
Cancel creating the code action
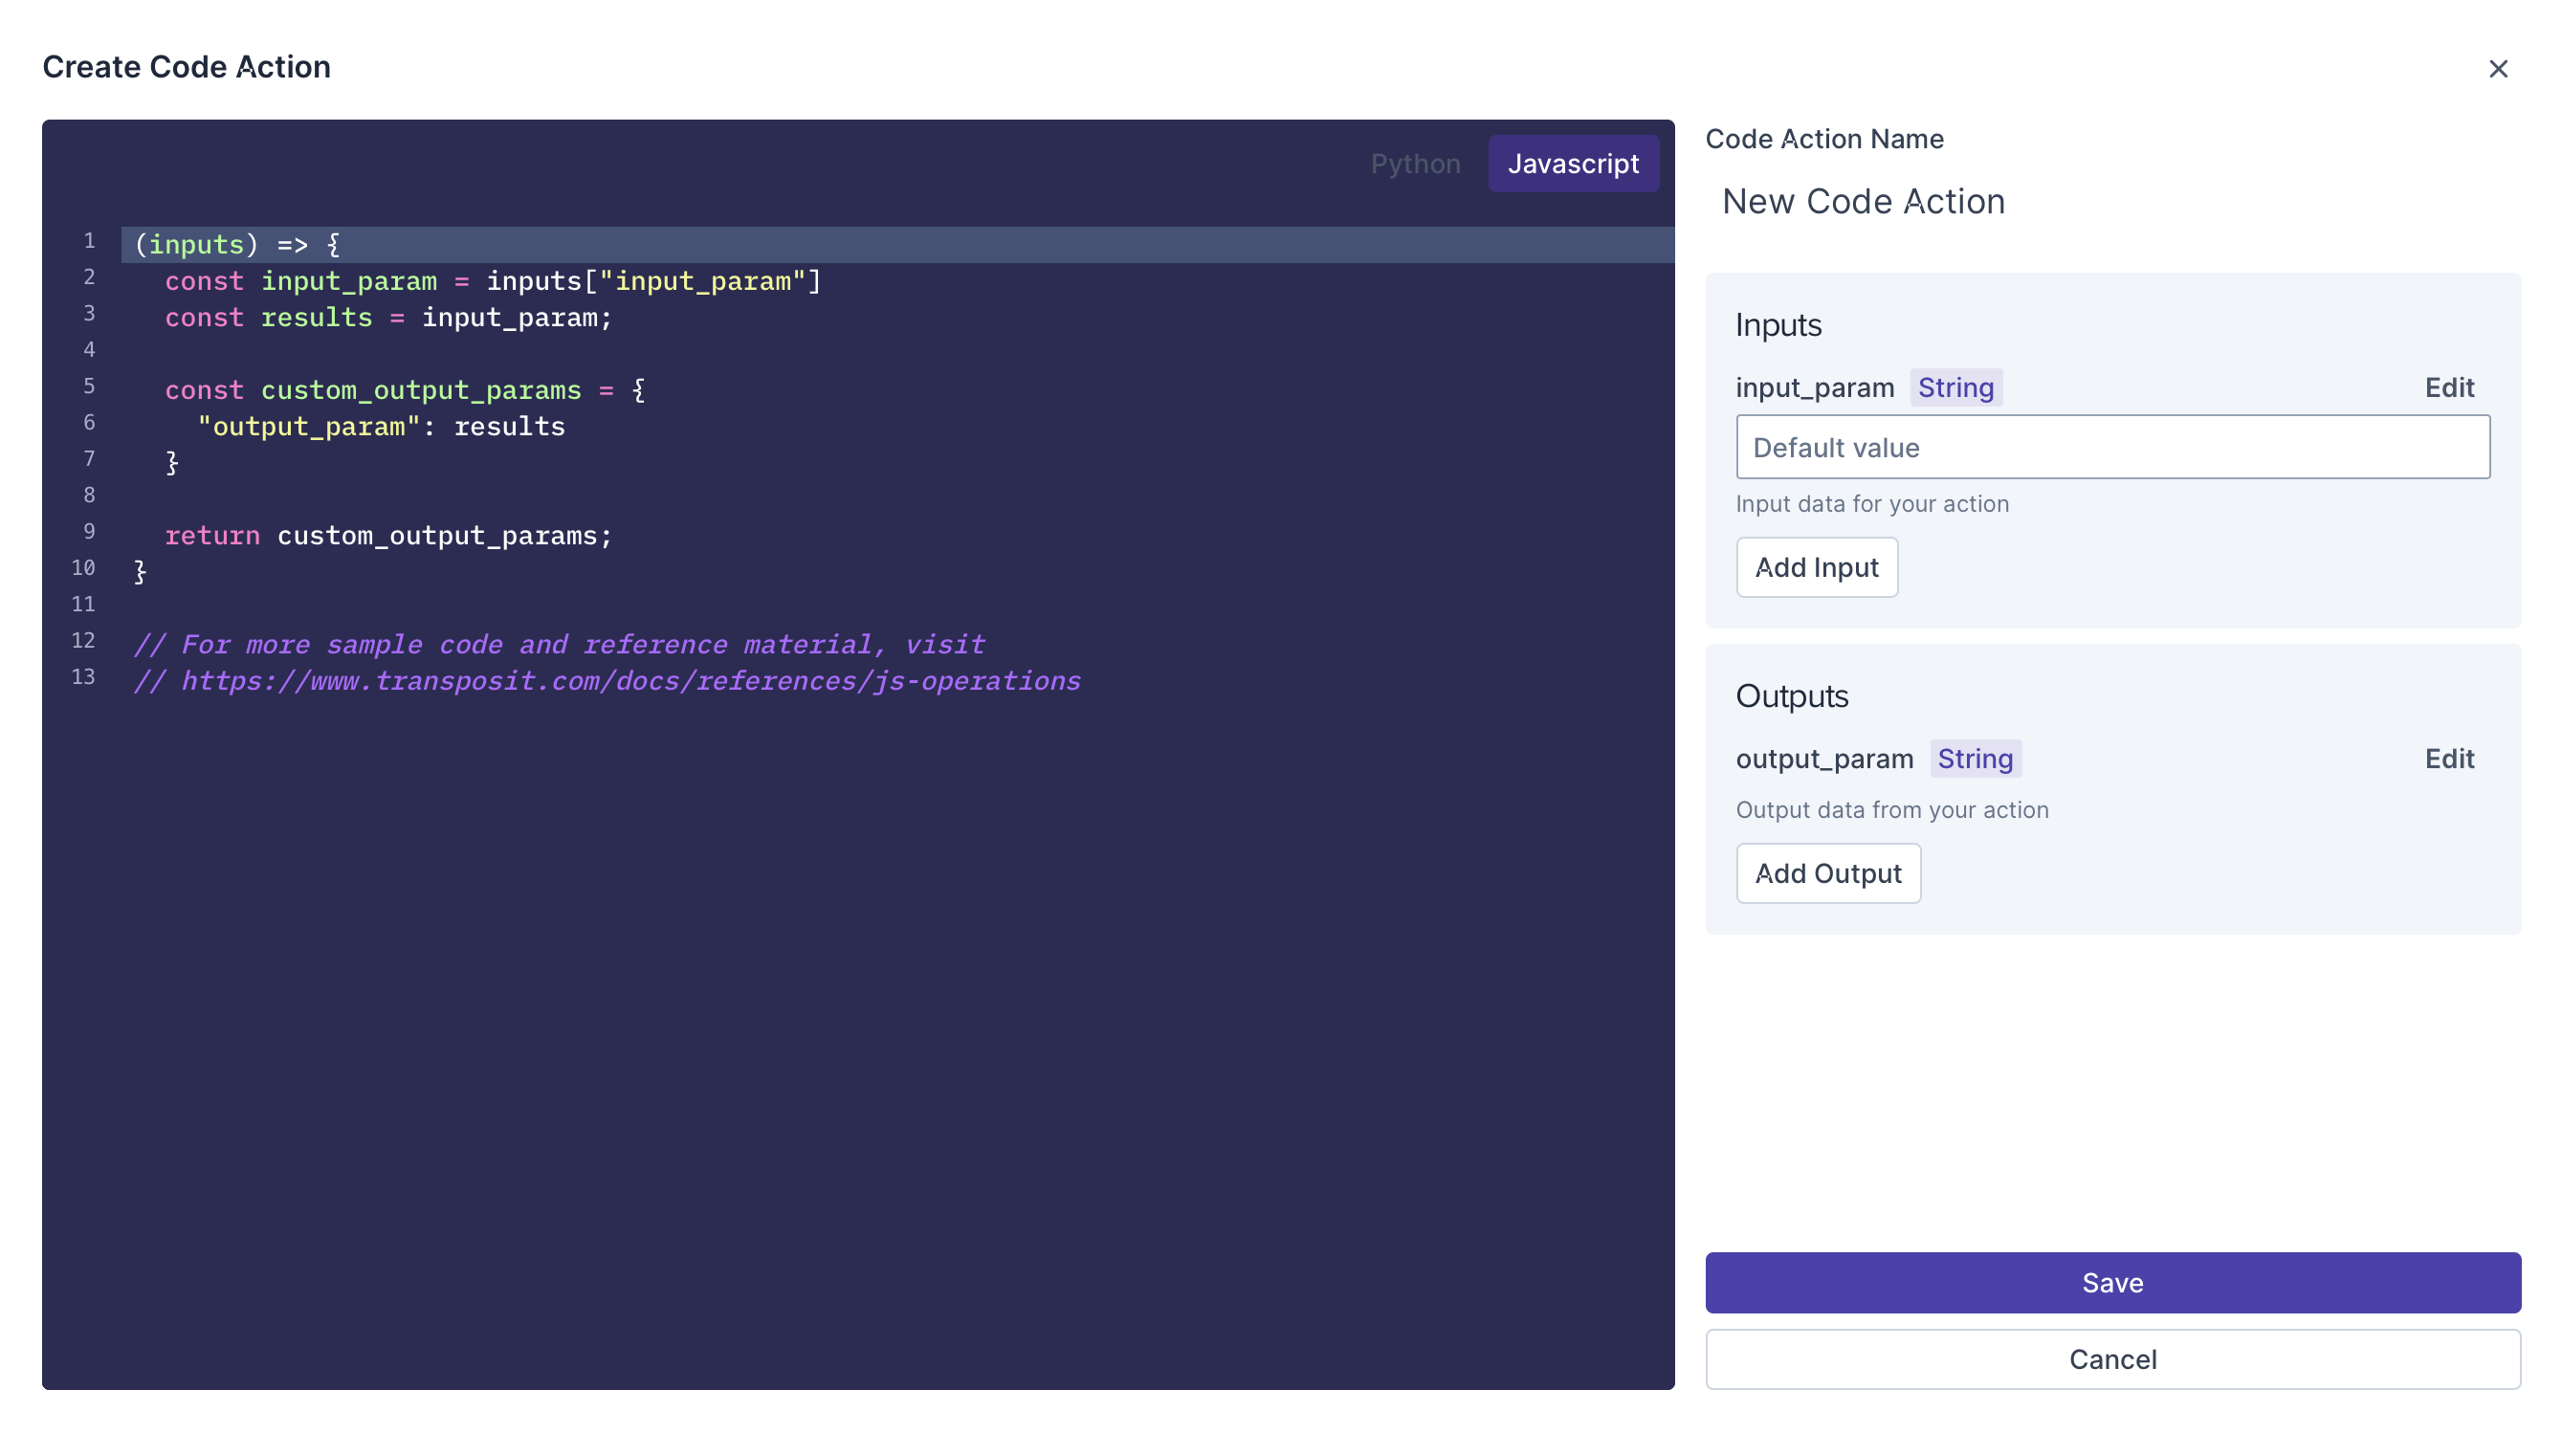[x=2111, y=1358]
